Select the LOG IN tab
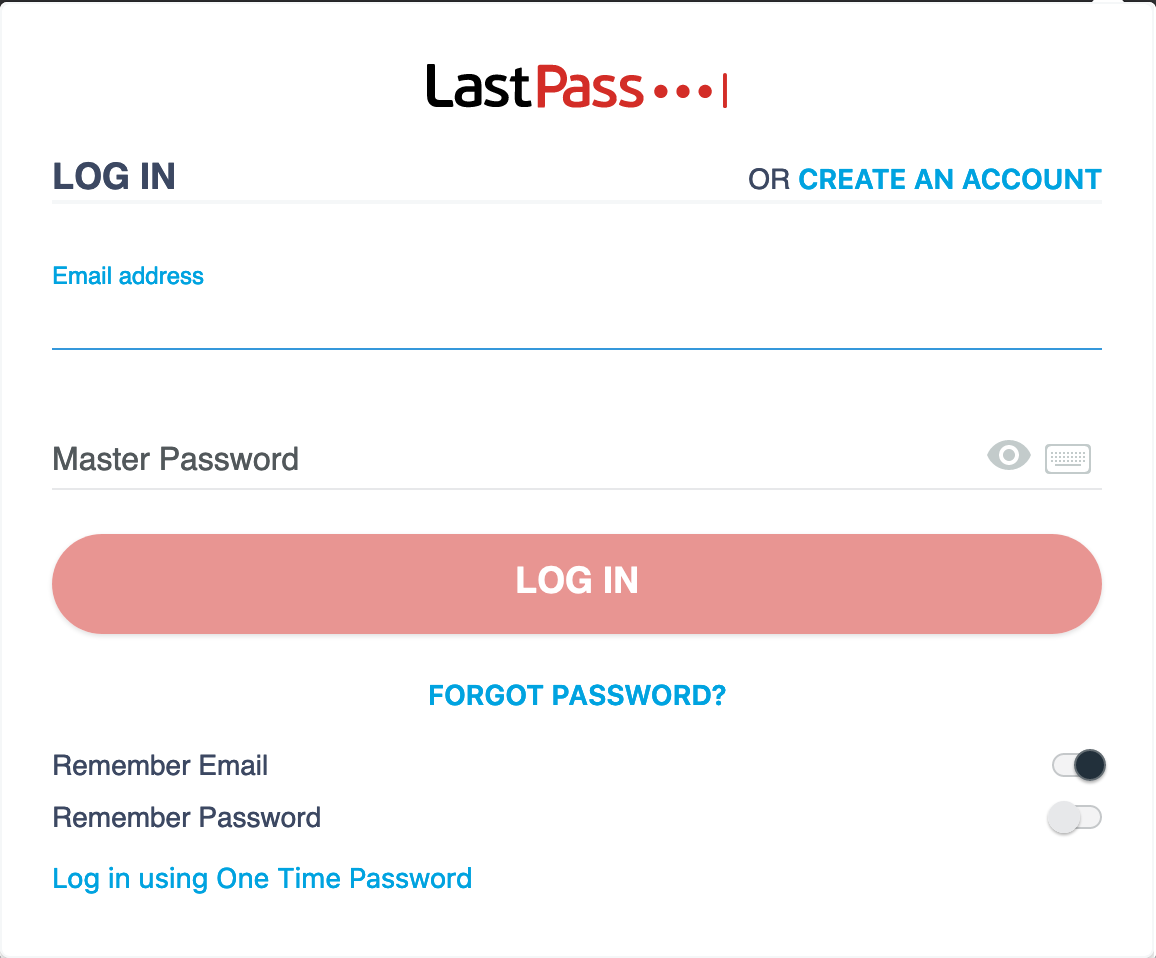1156x958 pixels. tap(113, 176)
